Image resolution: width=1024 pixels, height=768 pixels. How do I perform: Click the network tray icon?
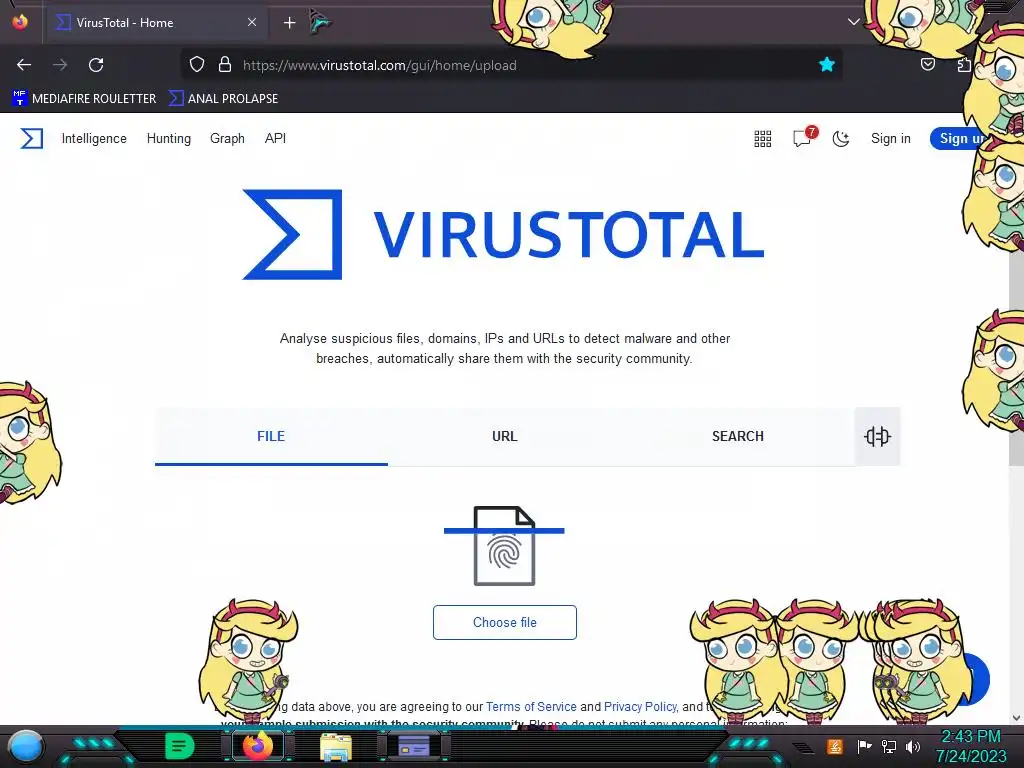click(x=888, y=746)
